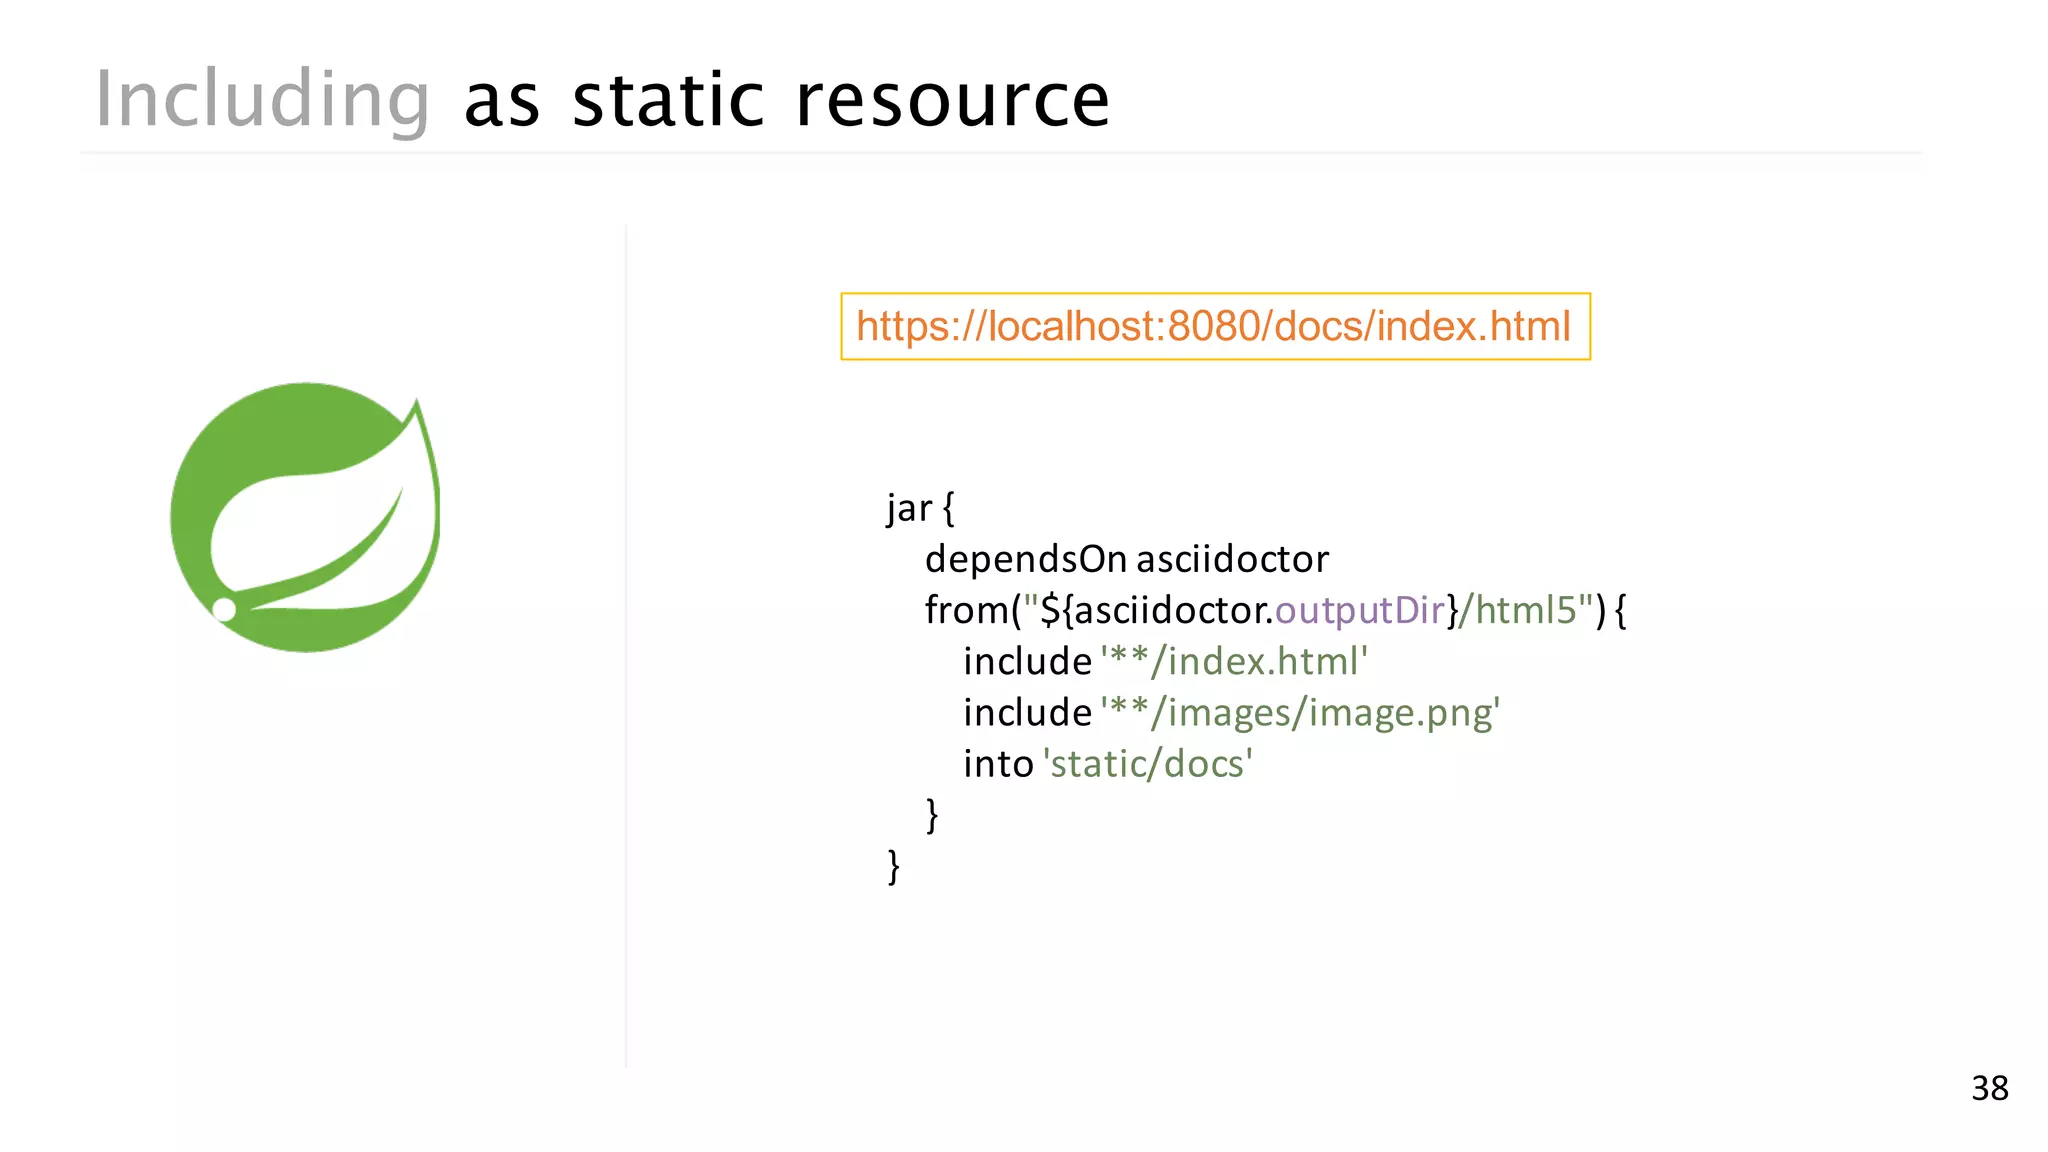This screenshot has width=2048, height=1152.
Task: Select the 'jar {' code line
Action: click(x=921, y=508)
